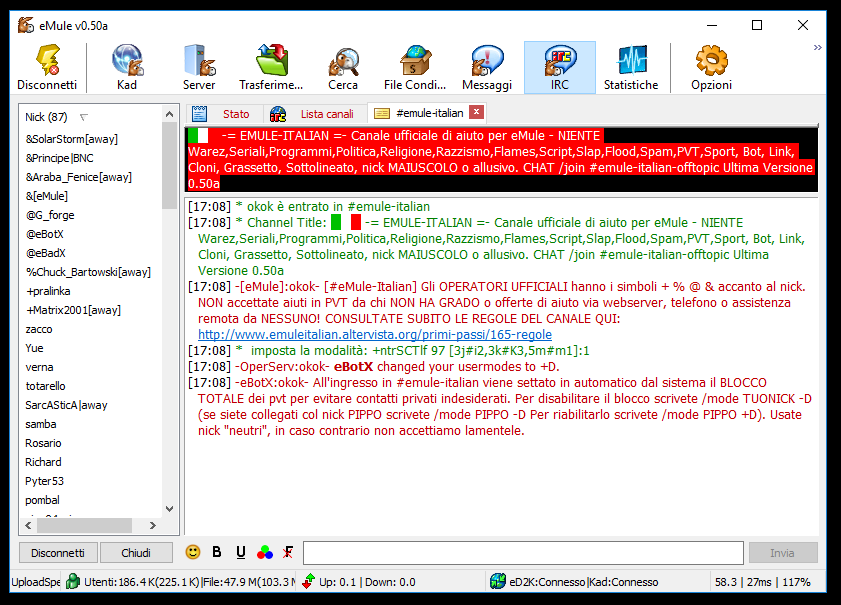Image resolution: width=841 pixels, height=605 pixels.
Task: Select nick @eBotX in the list
Action: tap(45, 234)
